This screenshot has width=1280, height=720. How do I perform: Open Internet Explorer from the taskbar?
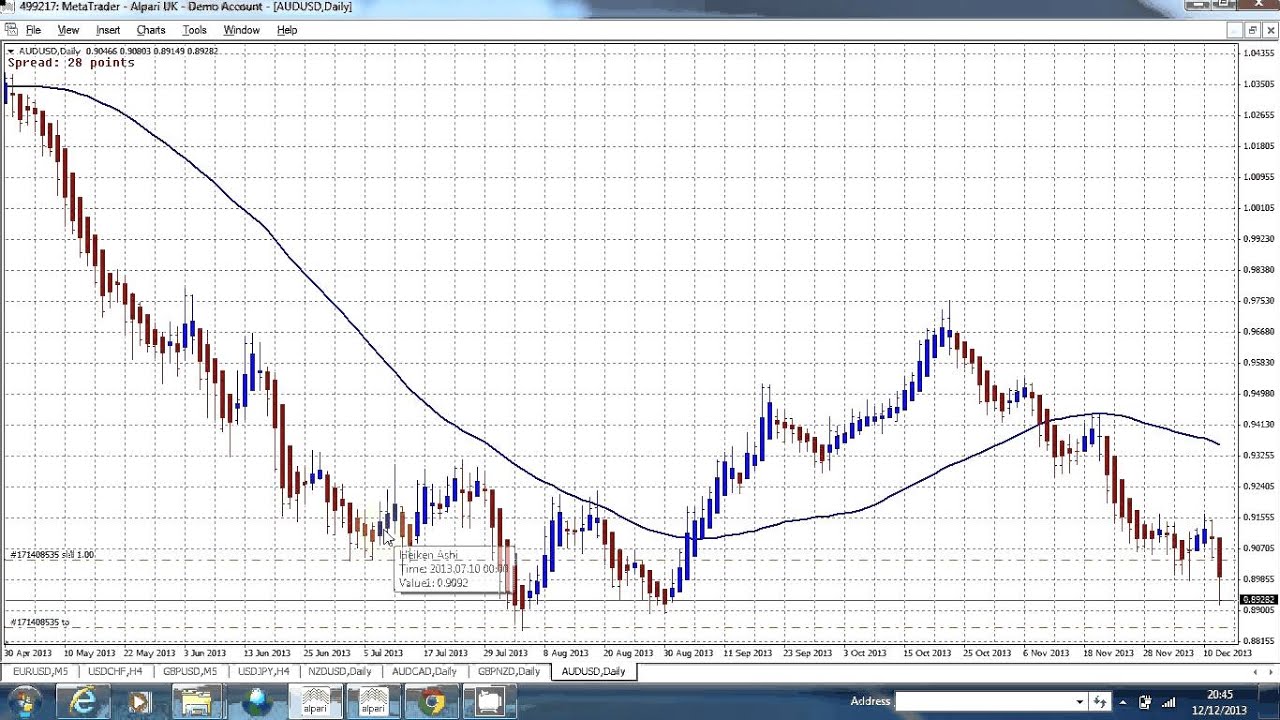pos(82,702)
